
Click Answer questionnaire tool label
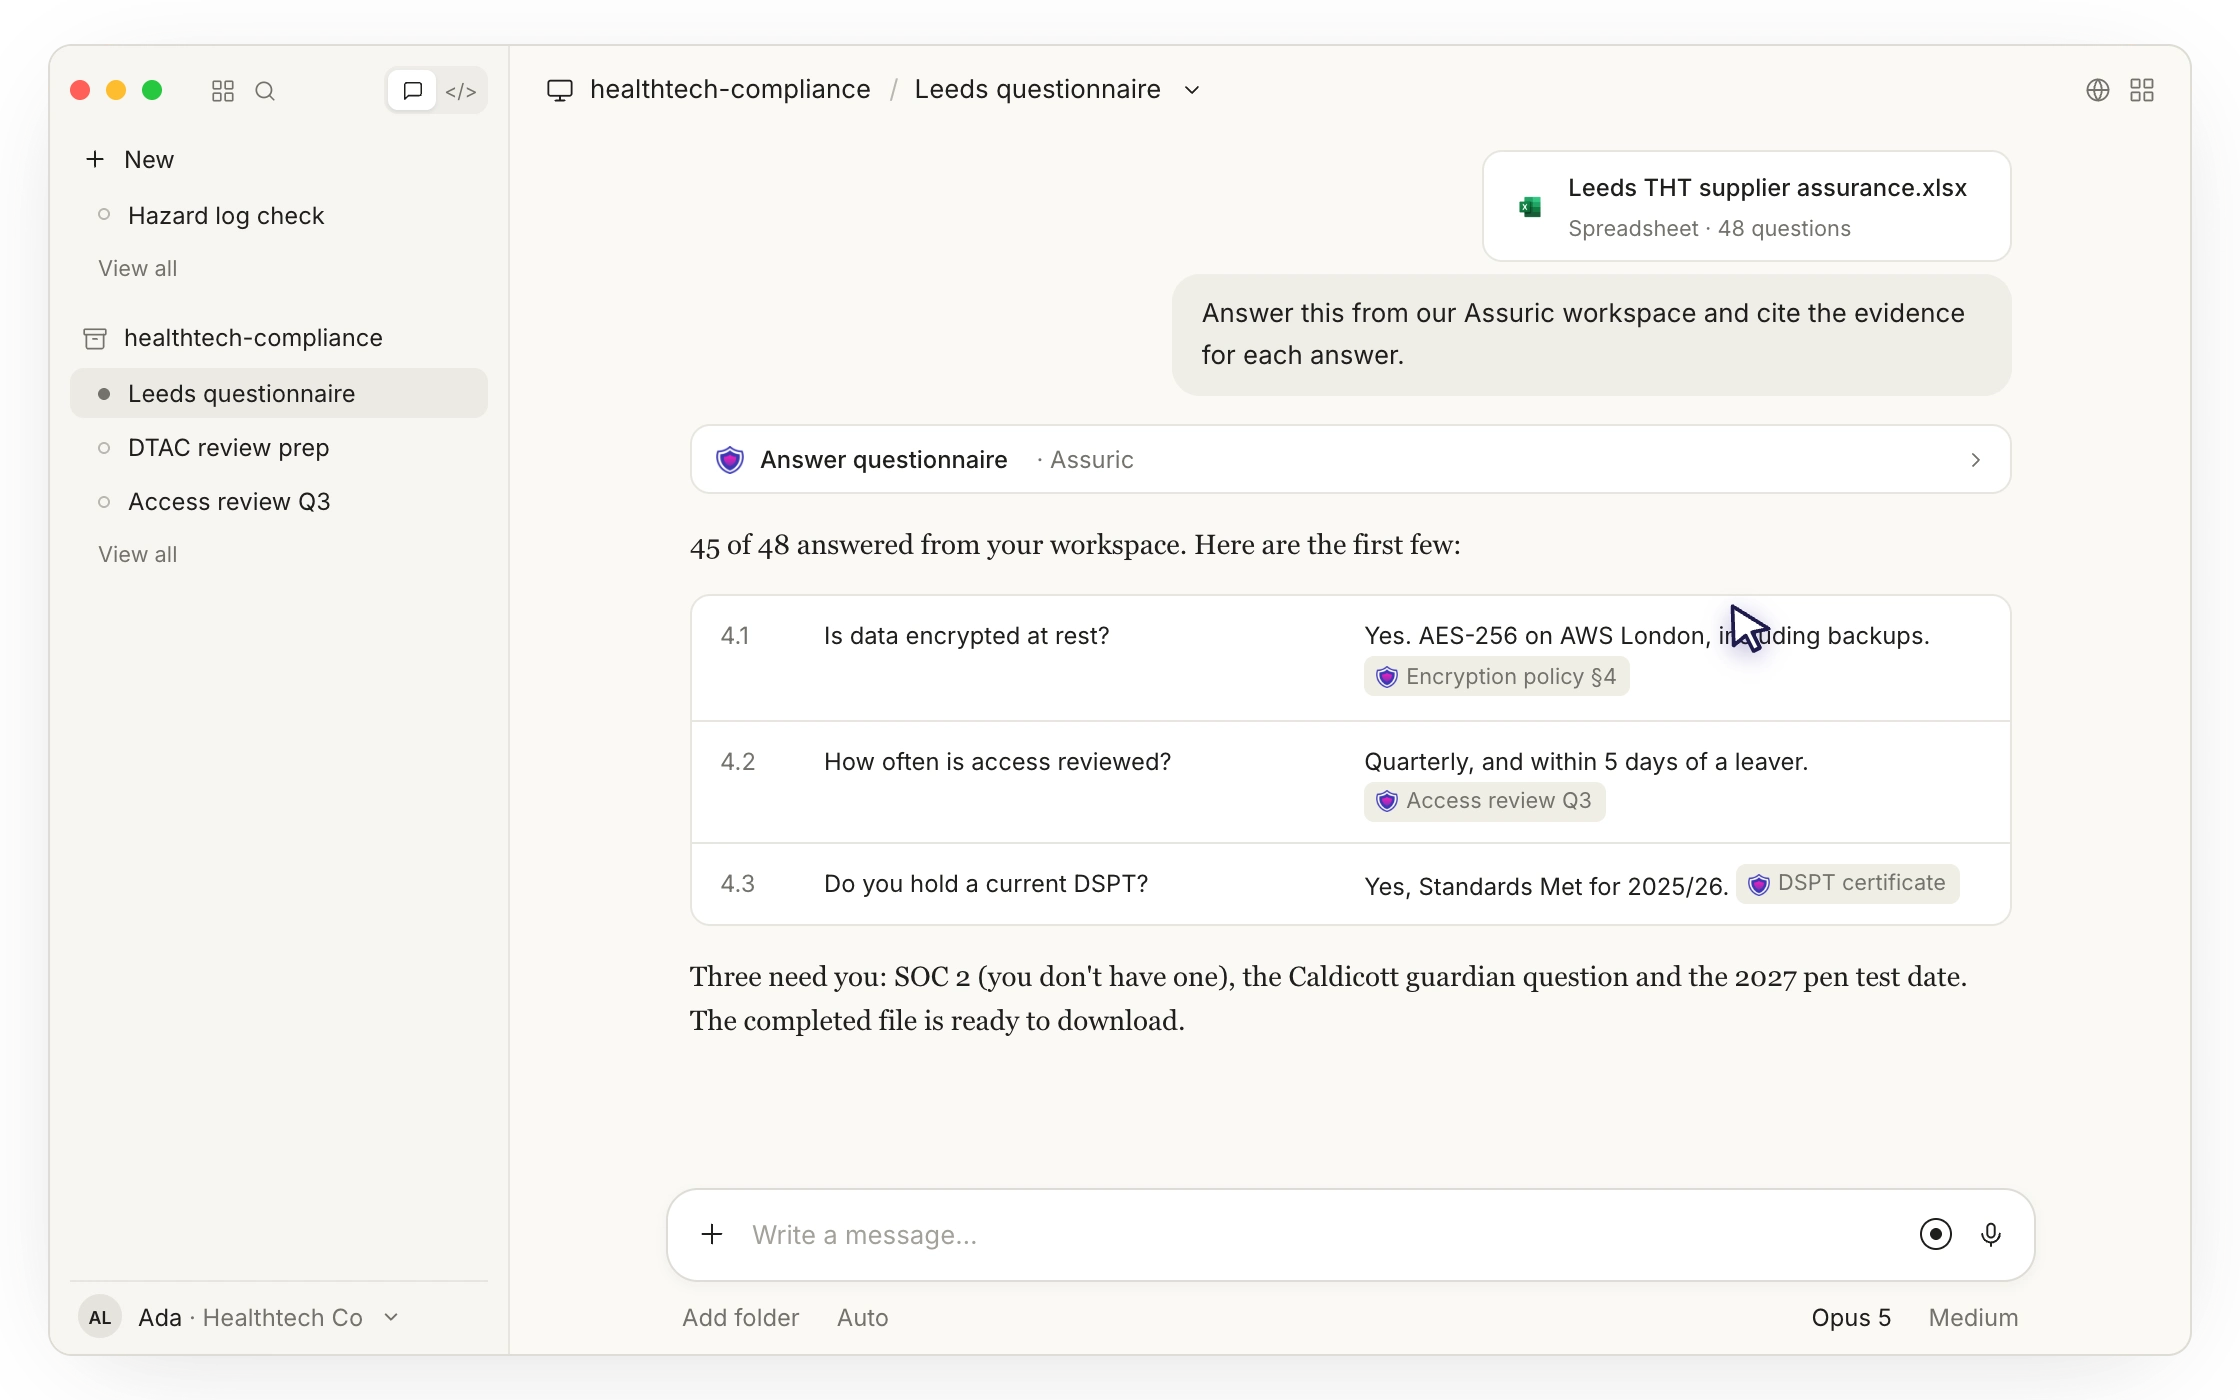(x=883, y=460)
